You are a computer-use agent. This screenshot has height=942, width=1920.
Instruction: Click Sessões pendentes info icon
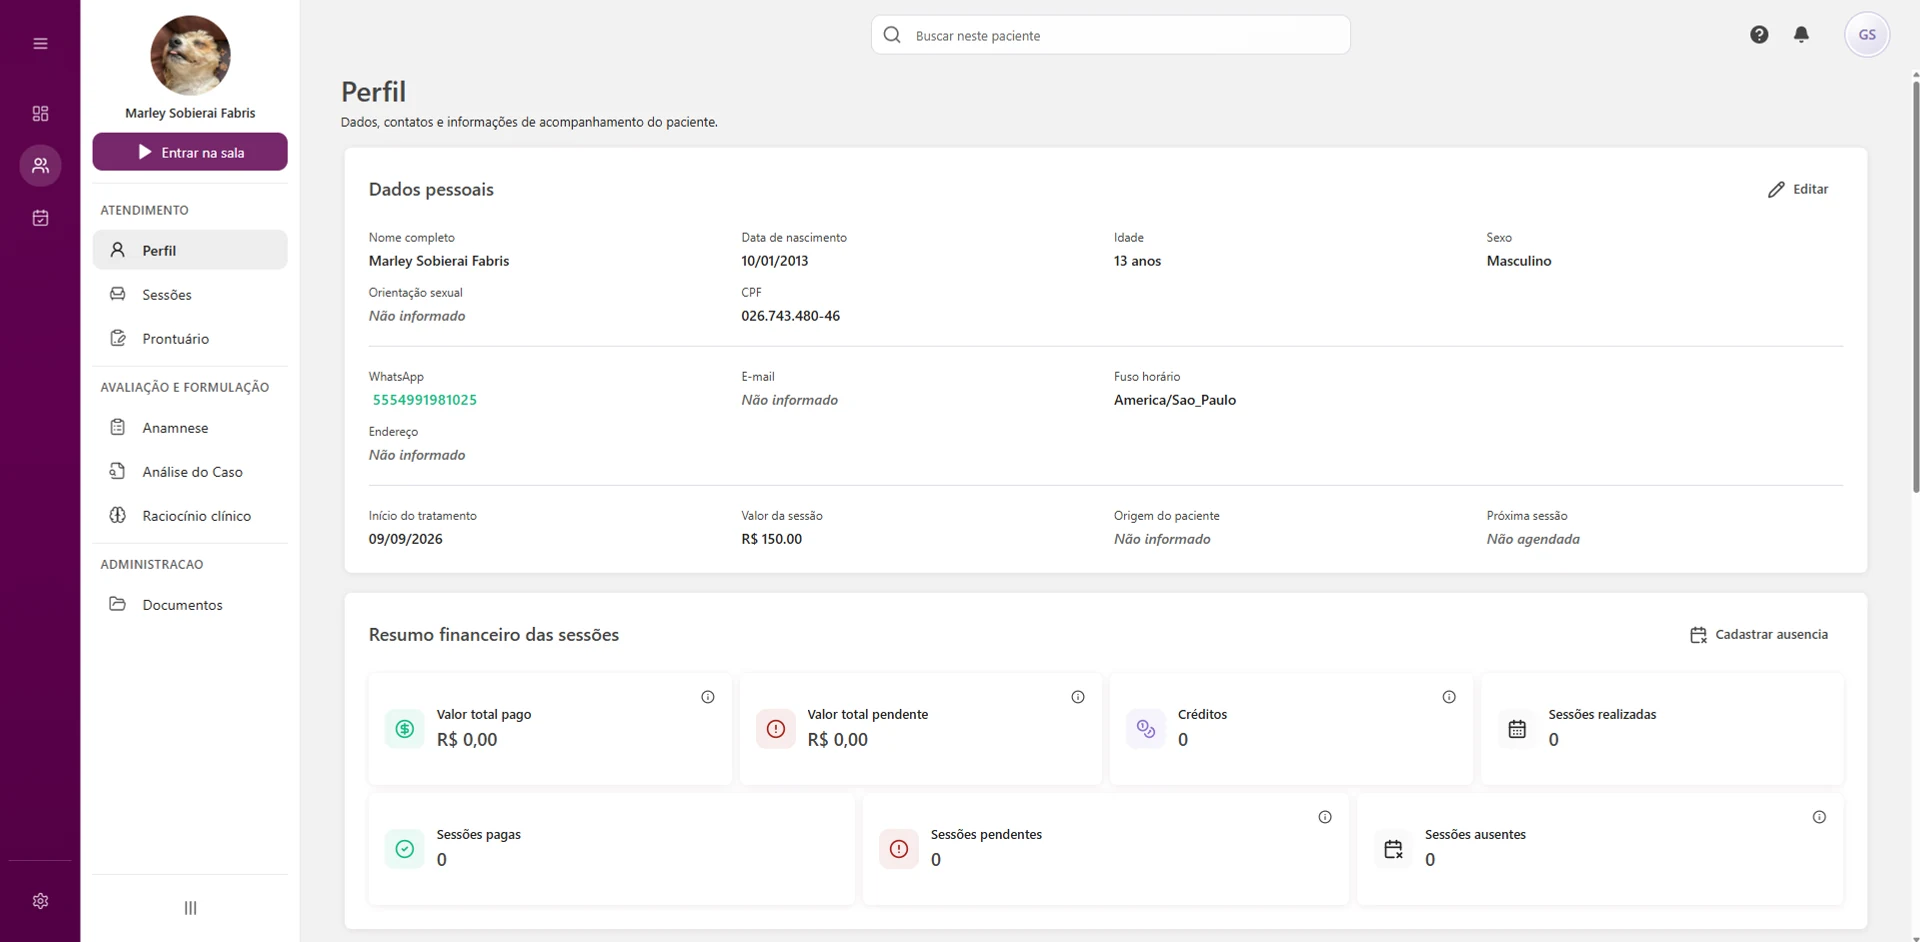pyautogui.click(x=1325, y=817)
